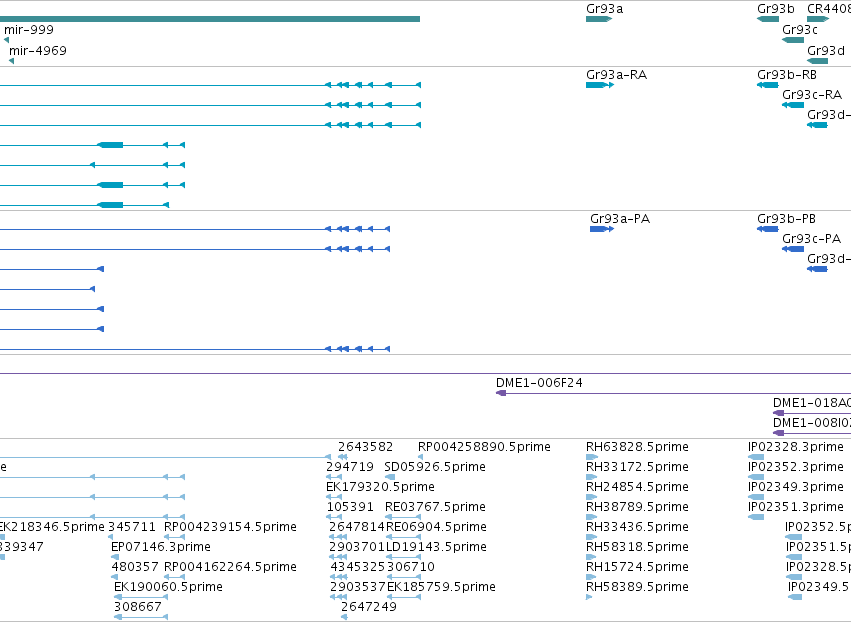Image resolution: width=851 pixels, height=622 pixels.
Task: Select the IP02351.3prime label
Action: (796, 507)
